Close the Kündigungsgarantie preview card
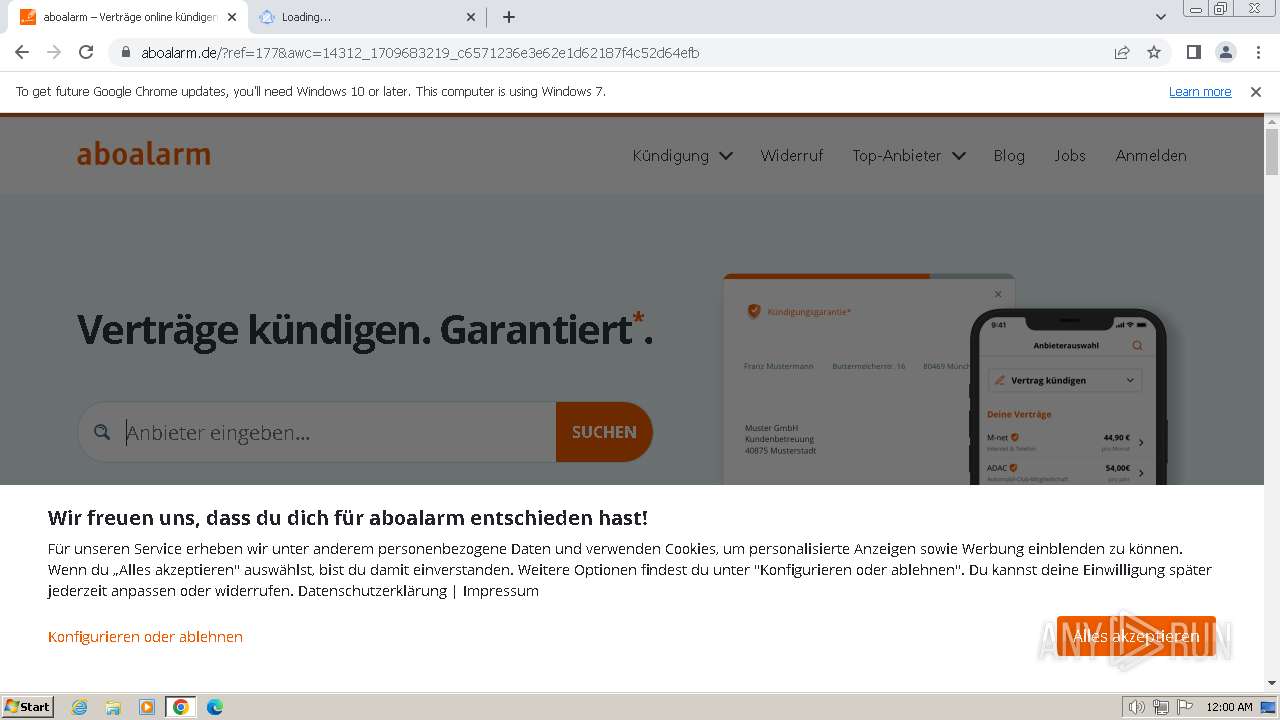Viewport: 1280px width, 720px height. pyautogui.click(x=997, y=294)
